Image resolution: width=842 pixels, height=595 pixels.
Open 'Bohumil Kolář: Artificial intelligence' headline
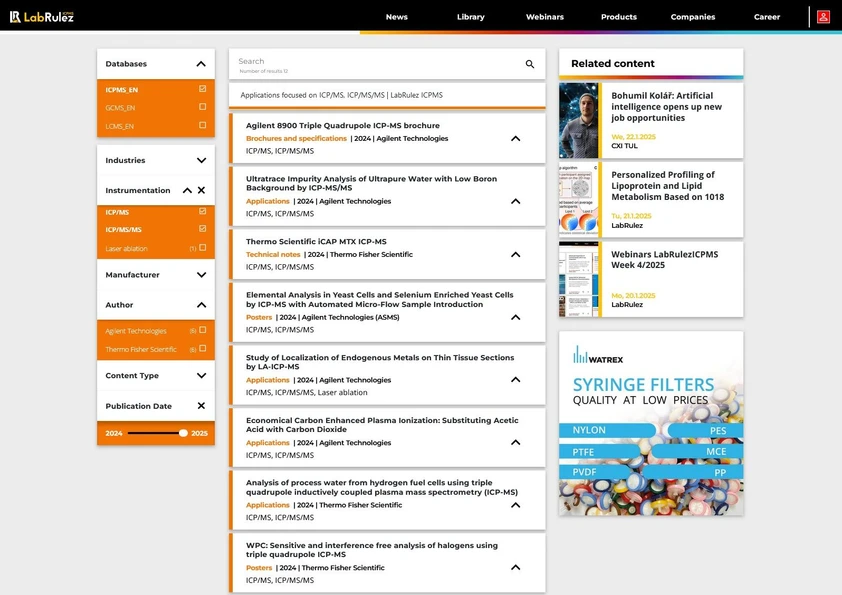[x=666, y=106]
